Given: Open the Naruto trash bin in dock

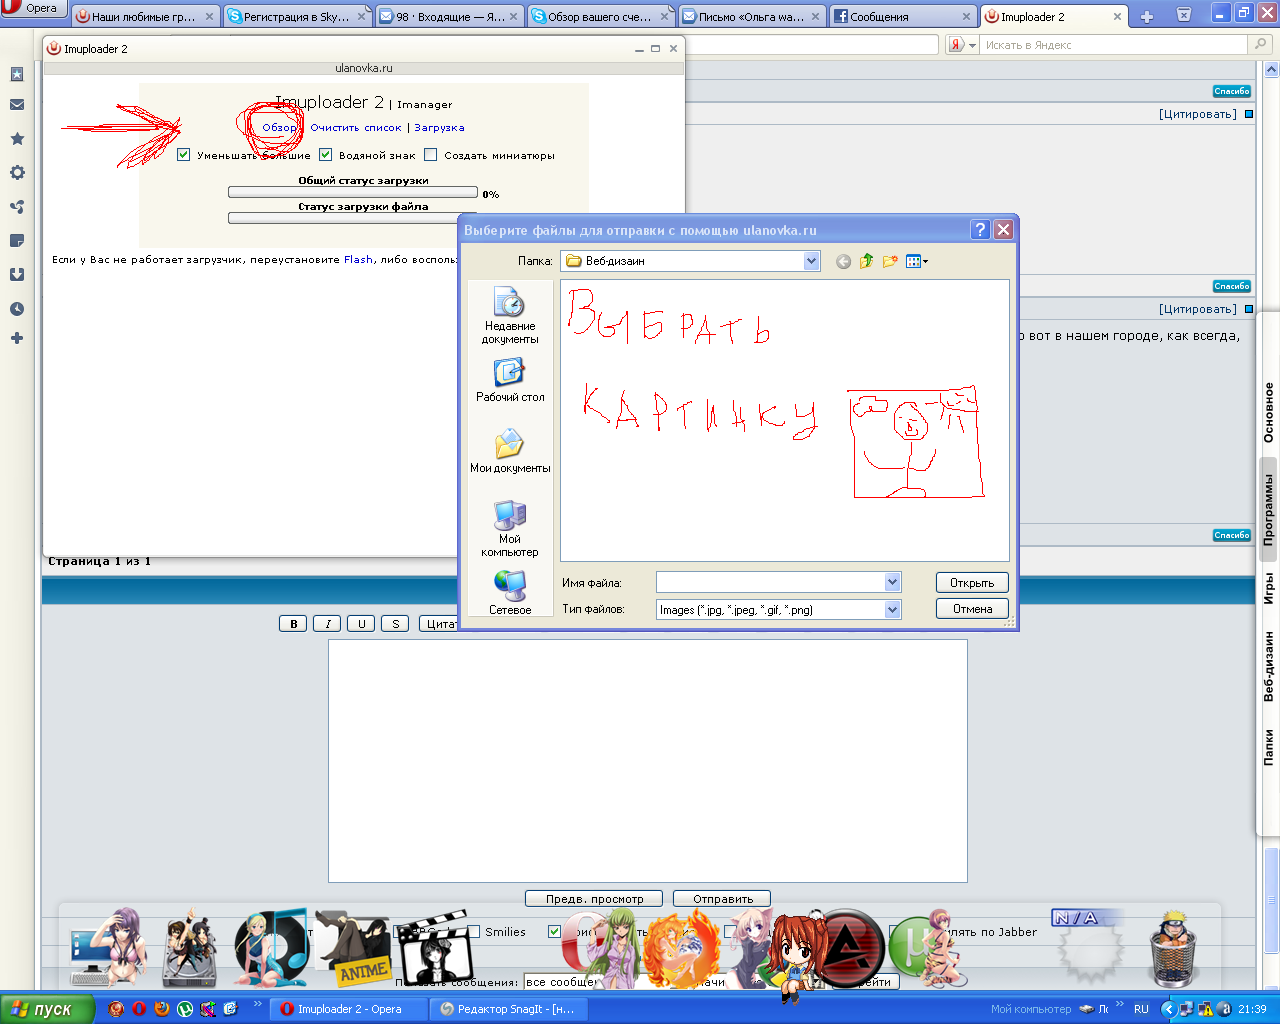Looking at the screenshot, I should click(1172, 948).
